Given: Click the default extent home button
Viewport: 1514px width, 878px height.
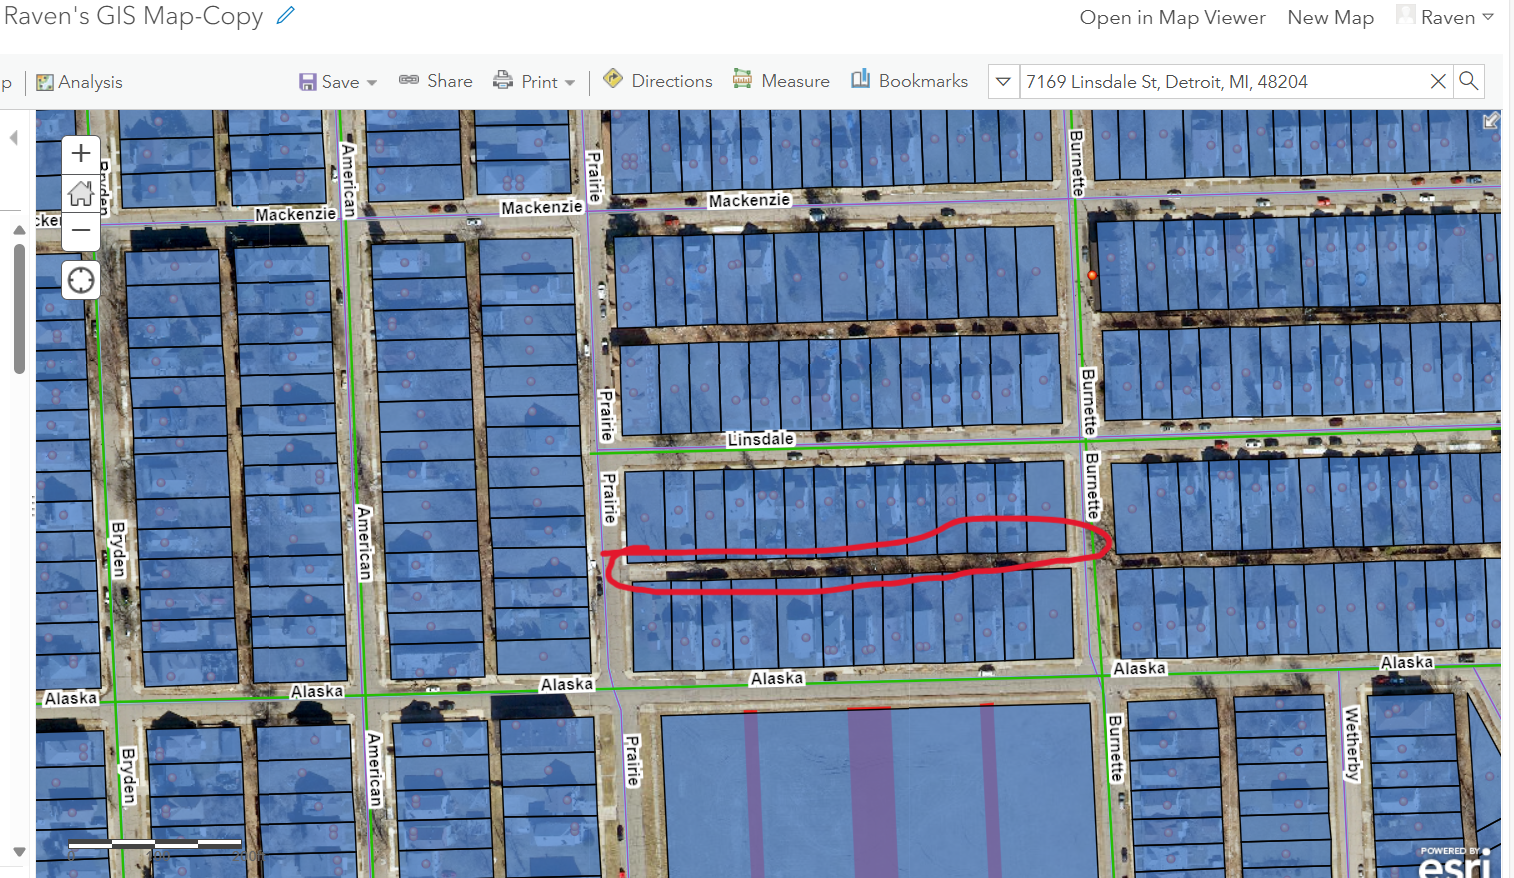Looking at the screenshot, I should click(x=81, y=193).
